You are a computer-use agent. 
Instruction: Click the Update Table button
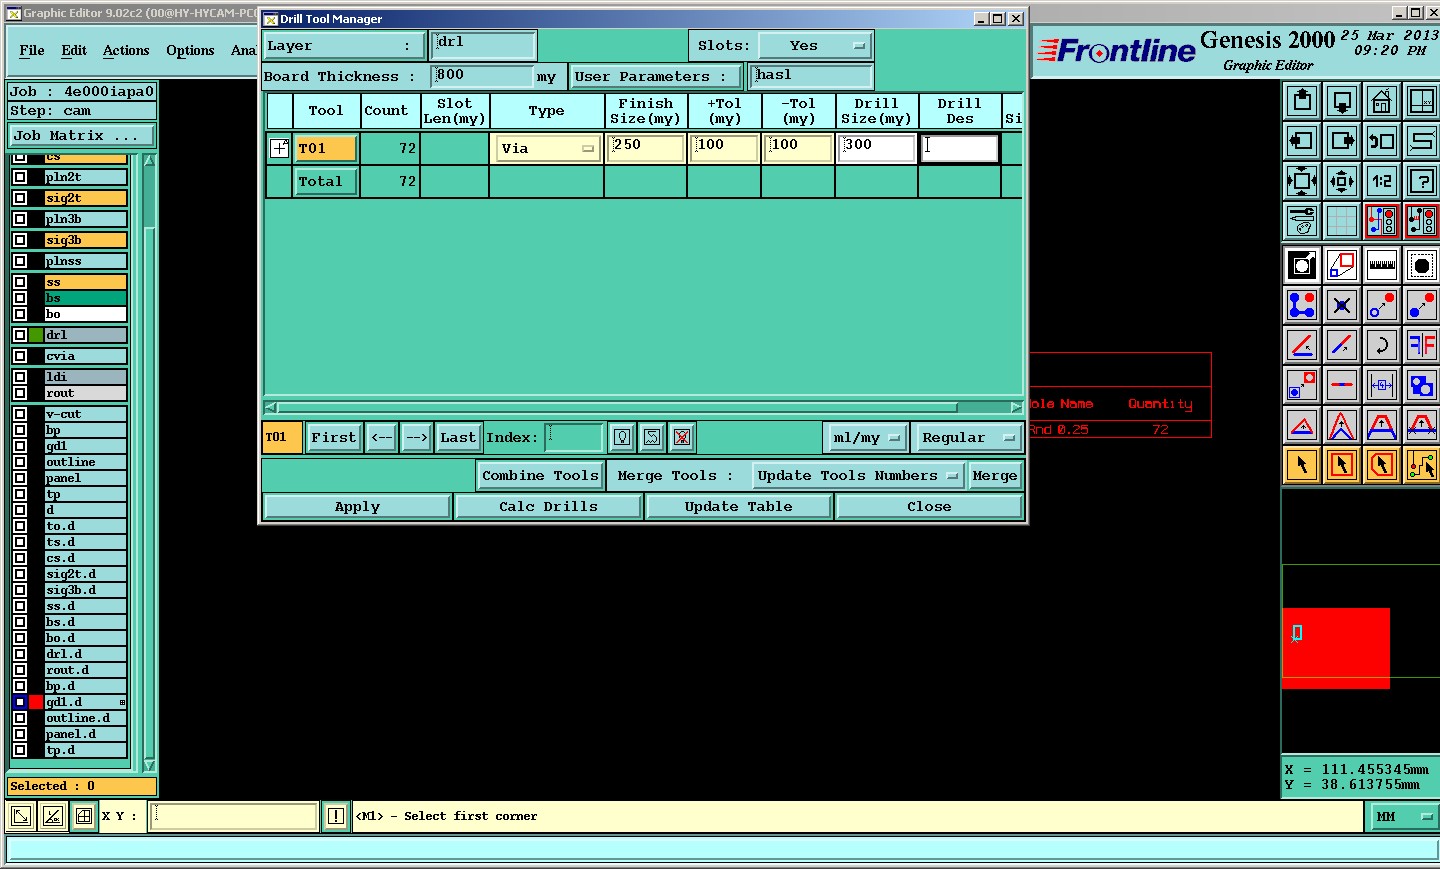pyautogui.click(x=738, y=506)
